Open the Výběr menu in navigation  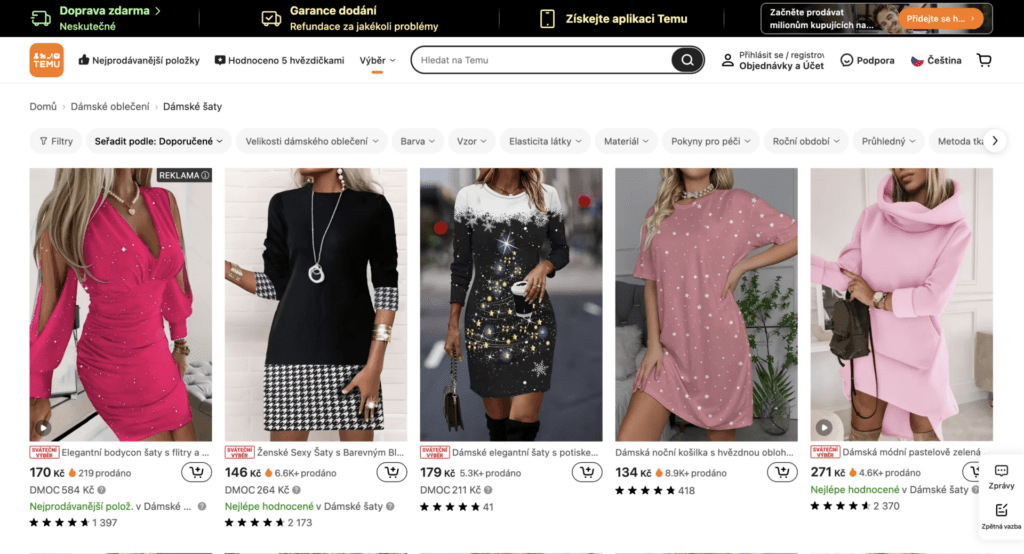tap(377, 60)
